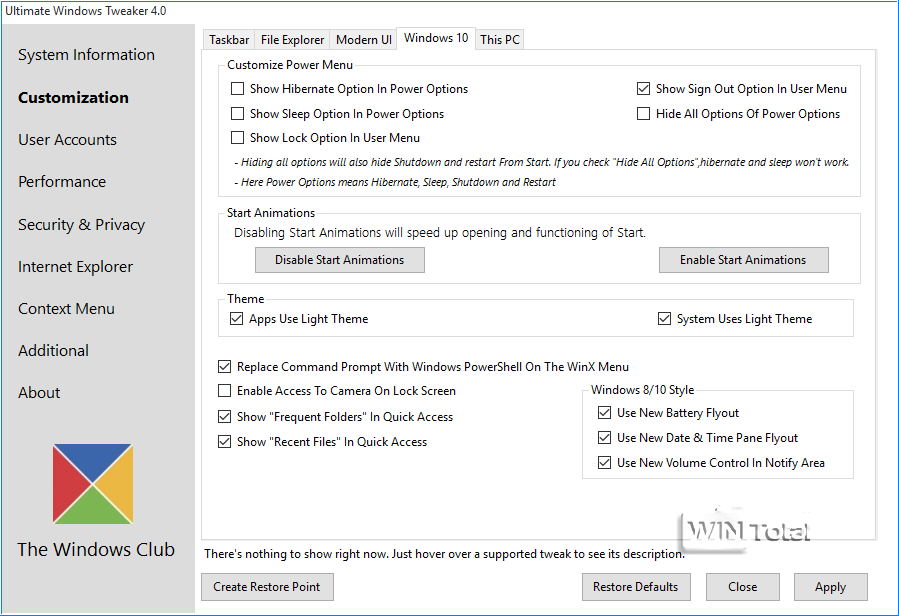899x616 pixels.
Task: Open the Modern UI tab
Action: [x=363, y=40]
